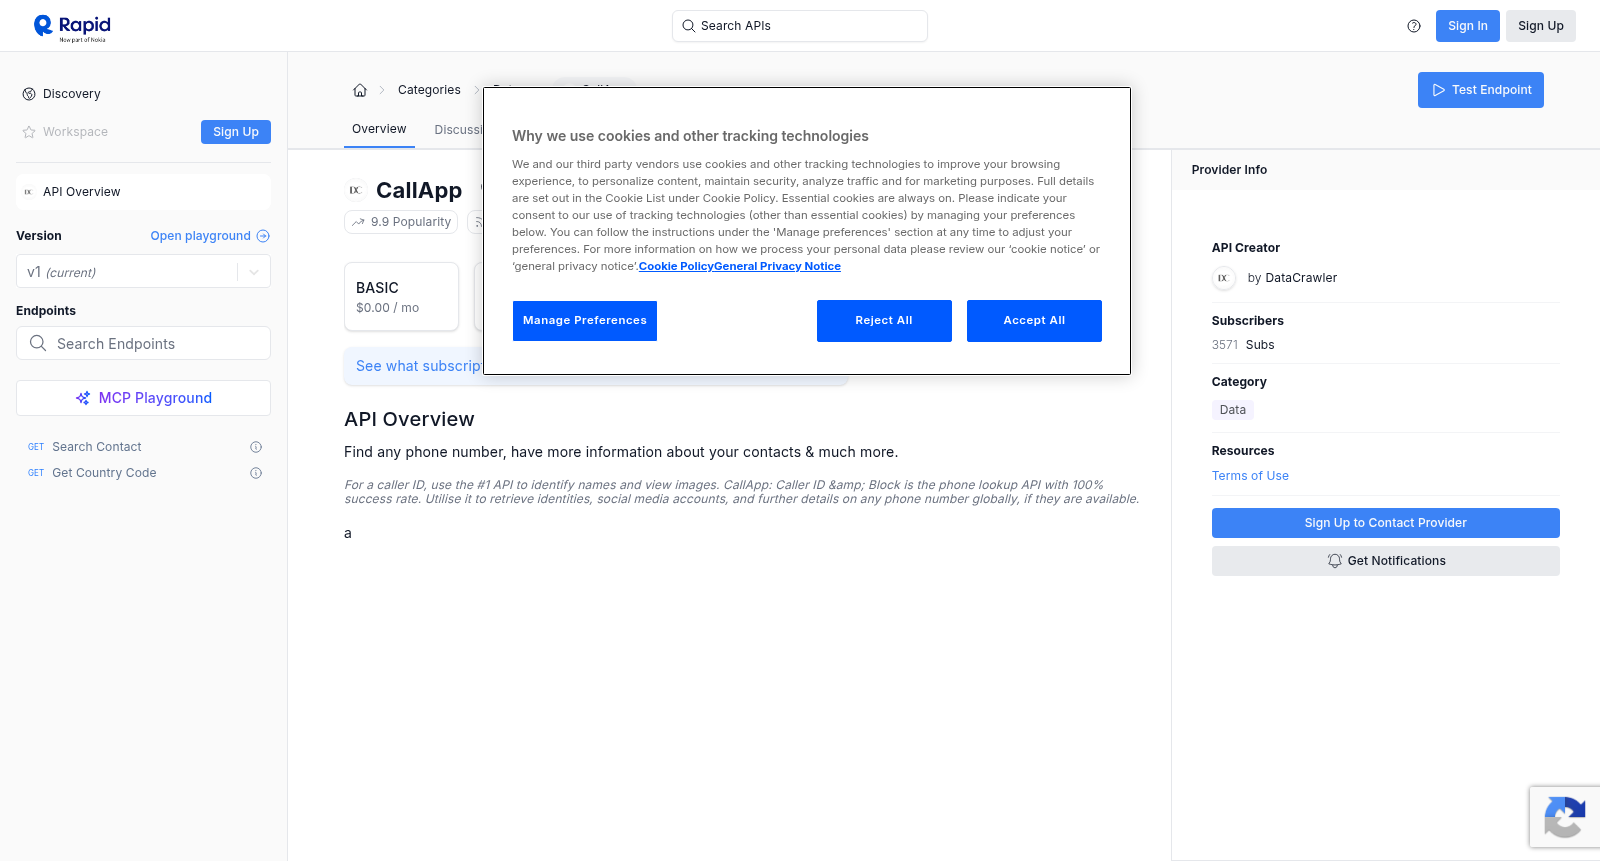1600x861 pixels.
Task: Click Sign Up in the header
Action: coord(1541,26)
